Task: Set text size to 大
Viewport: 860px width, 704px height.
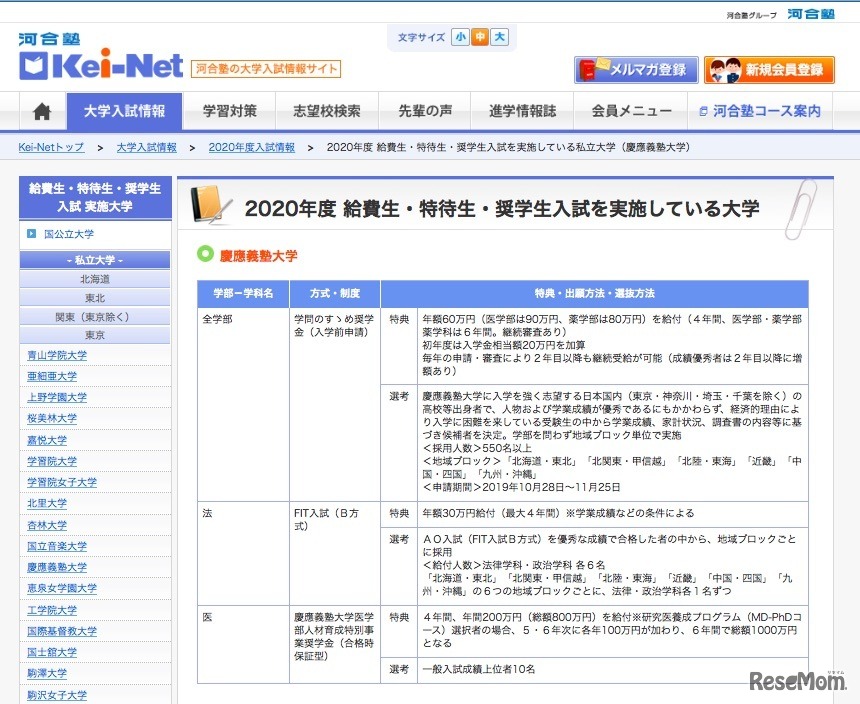Action: pos(500,38)
